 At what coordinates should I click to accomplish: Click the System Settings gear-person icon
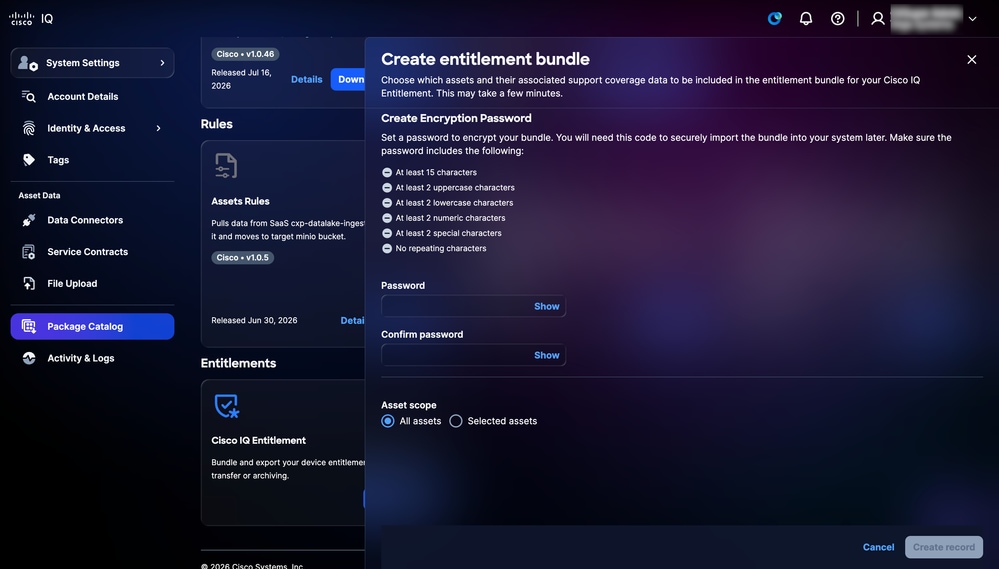[27, 62]
